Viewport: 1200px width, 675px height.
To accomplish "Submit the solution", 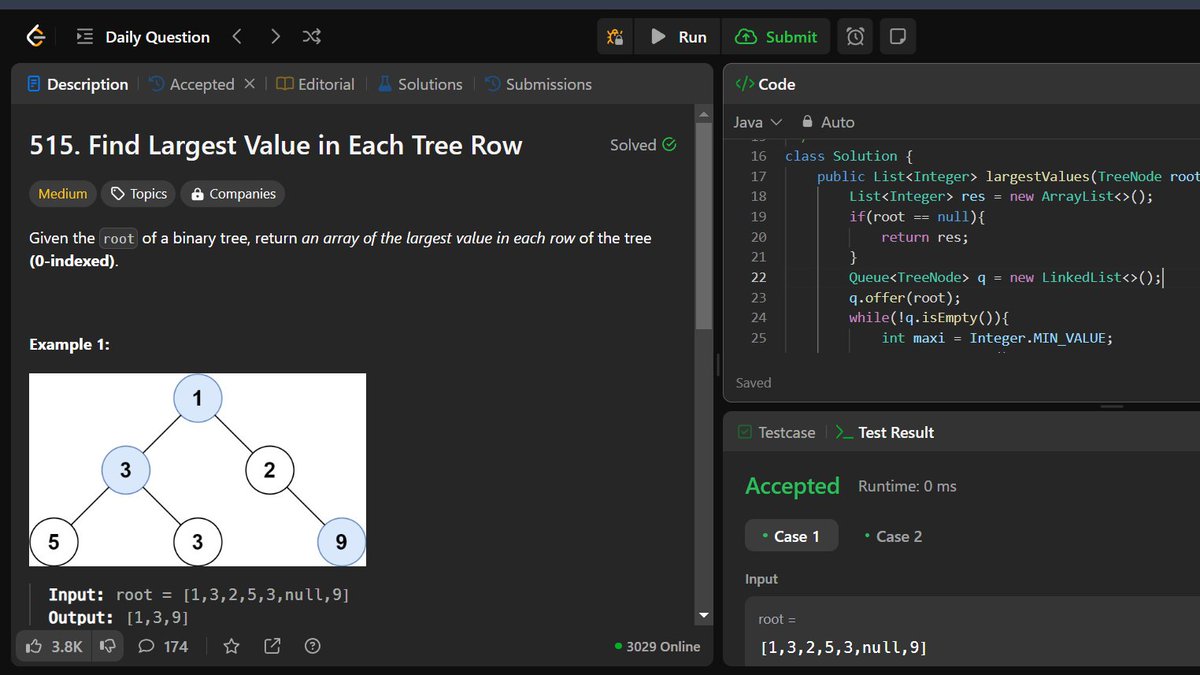I will point(776,37).
